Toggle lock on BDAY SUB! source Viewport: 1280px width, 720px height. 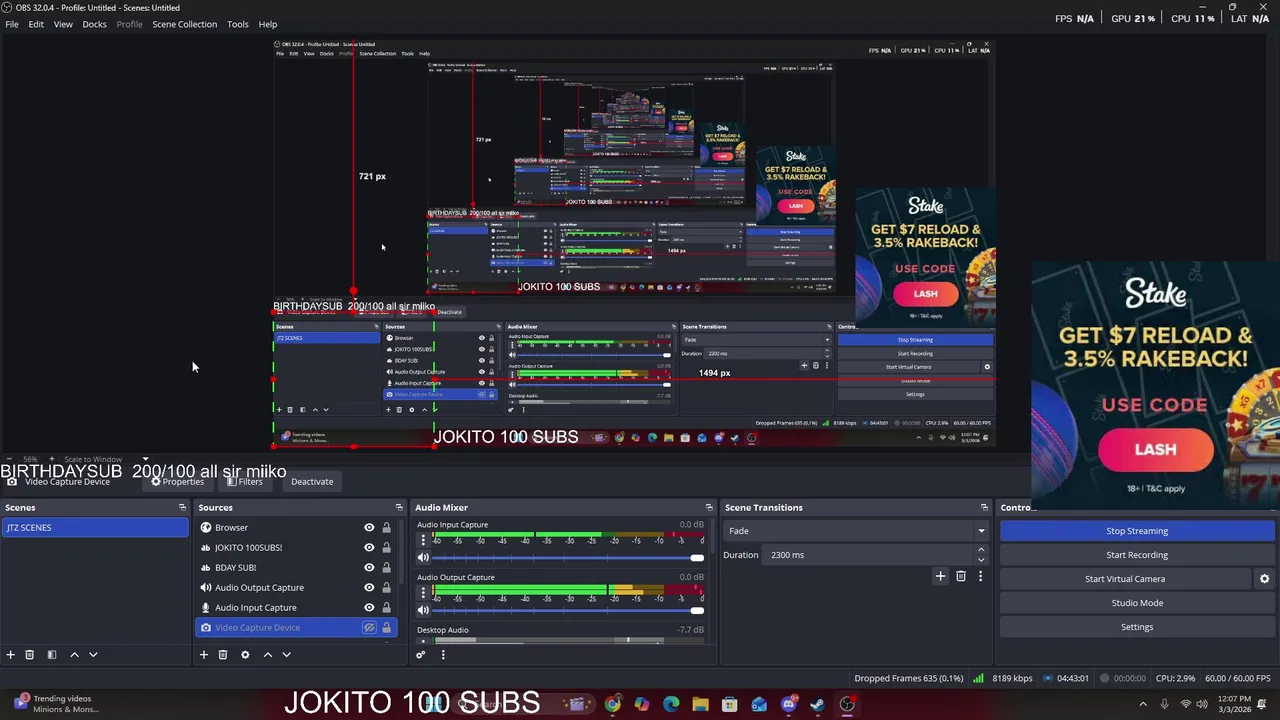click(x=386, y=568)
